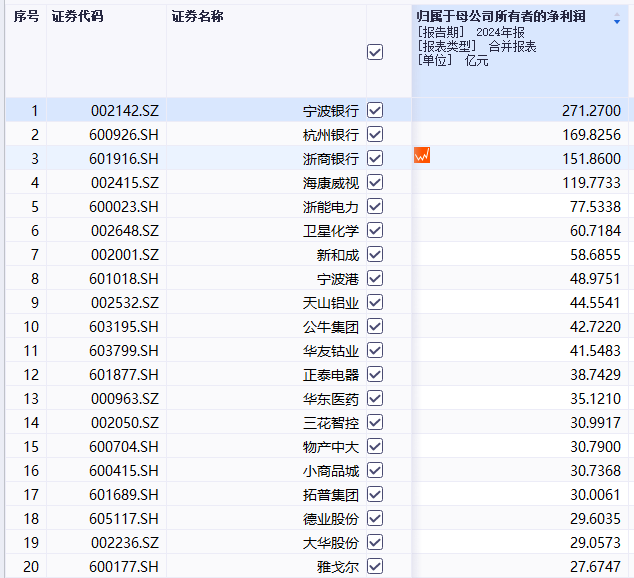Open the net profit column dropdown arrow
The image size is (634, 578).
(616, 21)
